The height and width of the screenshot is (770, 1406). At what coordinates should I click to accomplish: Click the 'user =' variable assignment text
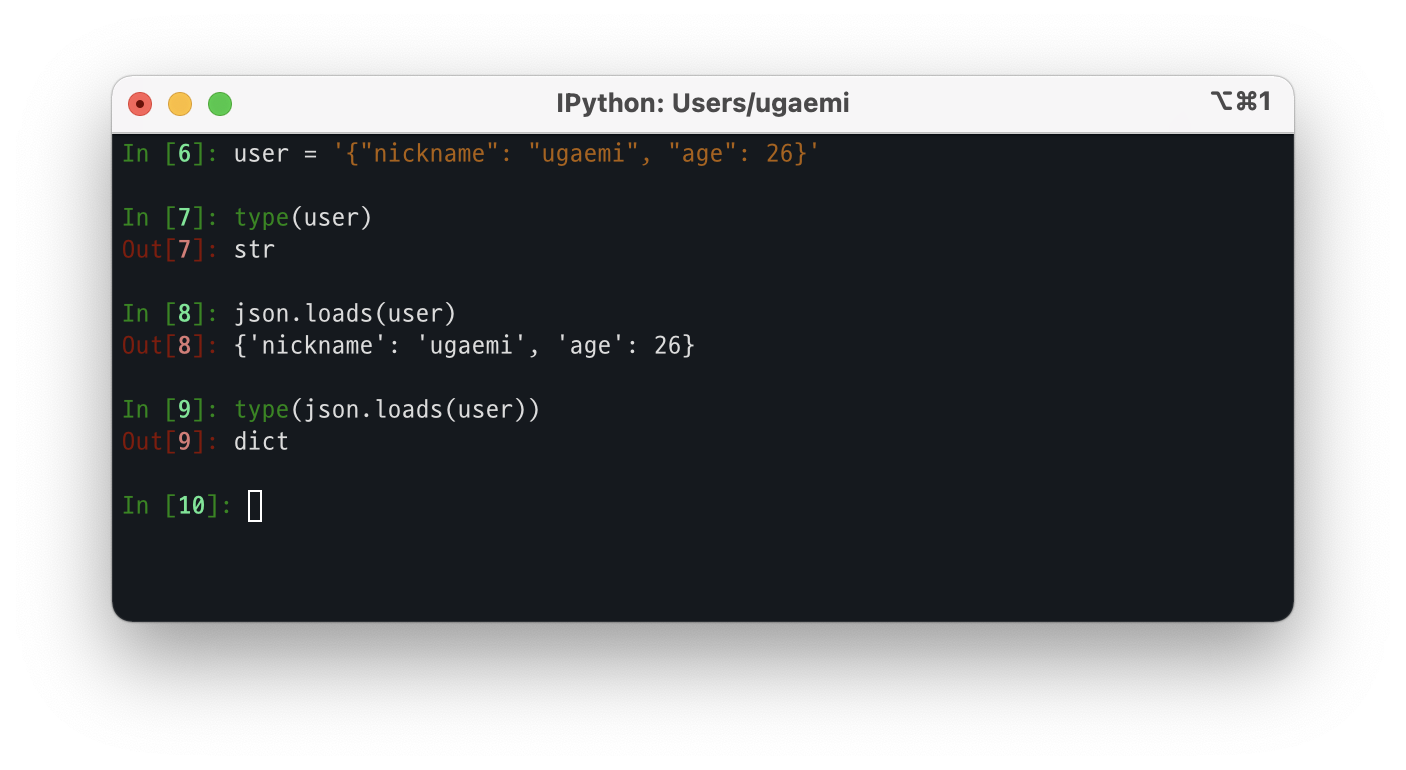click(x=275, y=154)
